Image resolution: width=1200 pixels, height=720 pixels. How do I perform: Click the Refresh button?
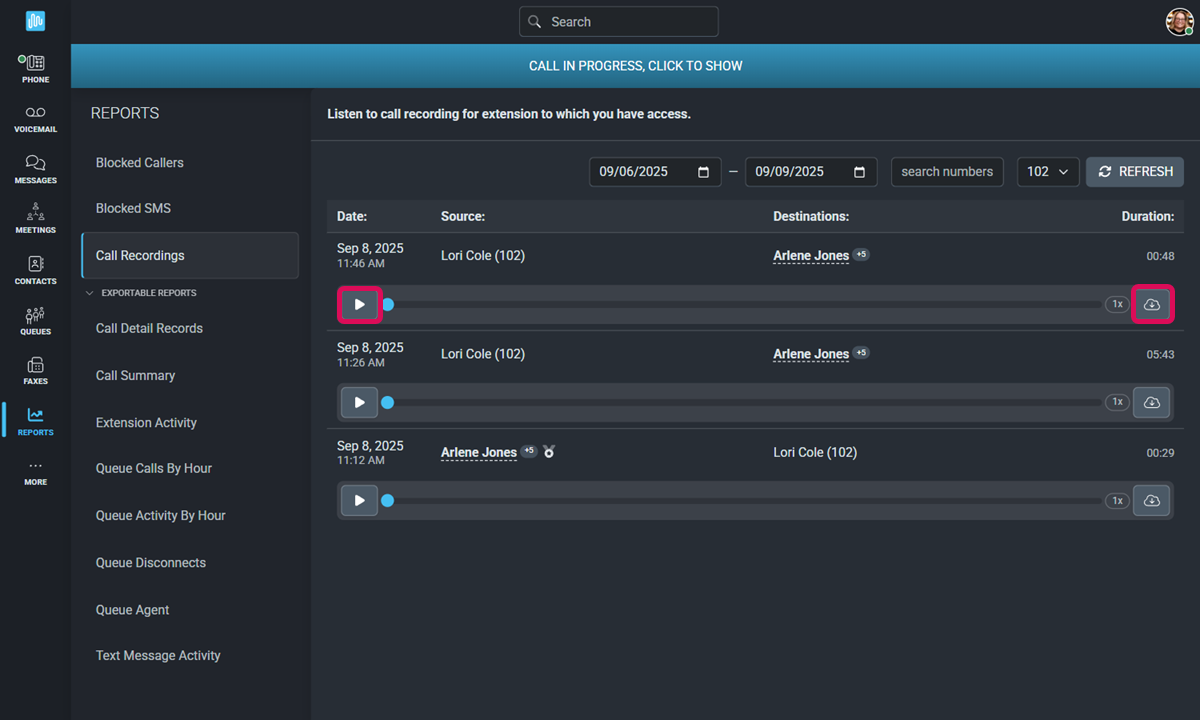1134,172
